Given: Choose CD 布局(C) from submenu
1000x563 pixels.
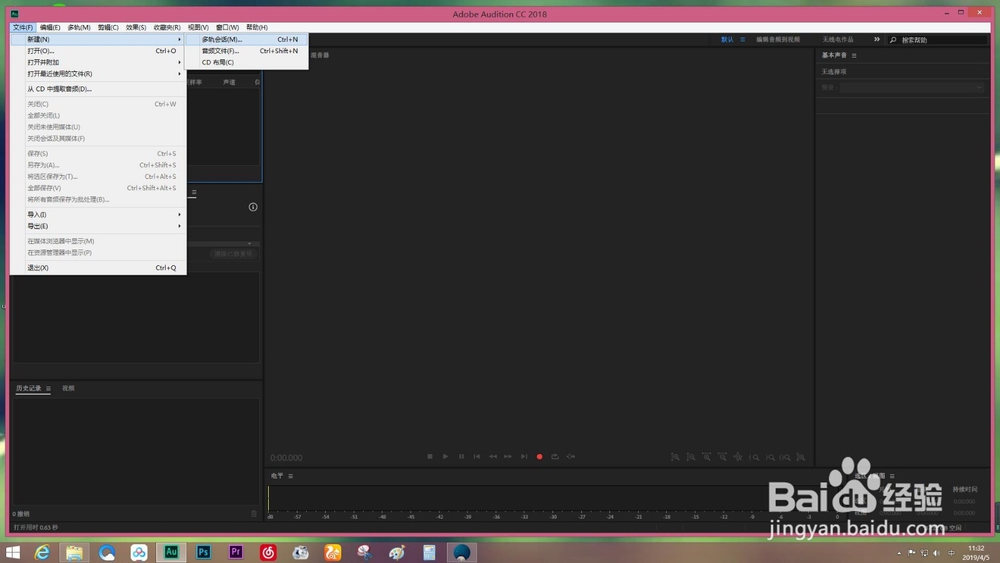Looking at the screenshot, I should pyautogui.click(x=247, y=62).
